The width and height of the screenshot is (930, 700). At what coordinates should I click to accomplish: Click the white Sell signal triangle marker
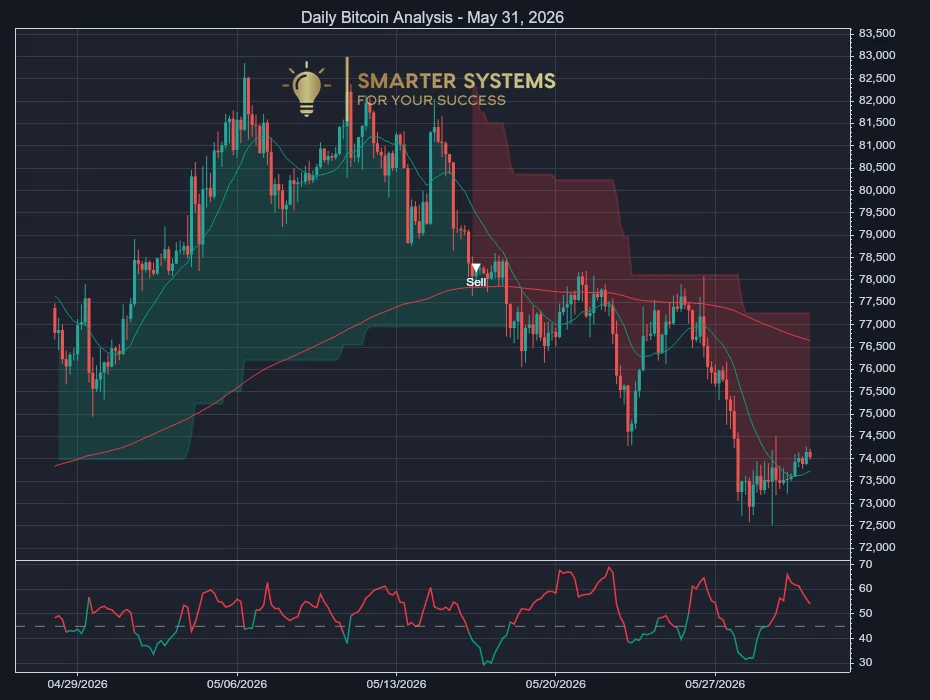pyautogui.click(x=476, y=269)
